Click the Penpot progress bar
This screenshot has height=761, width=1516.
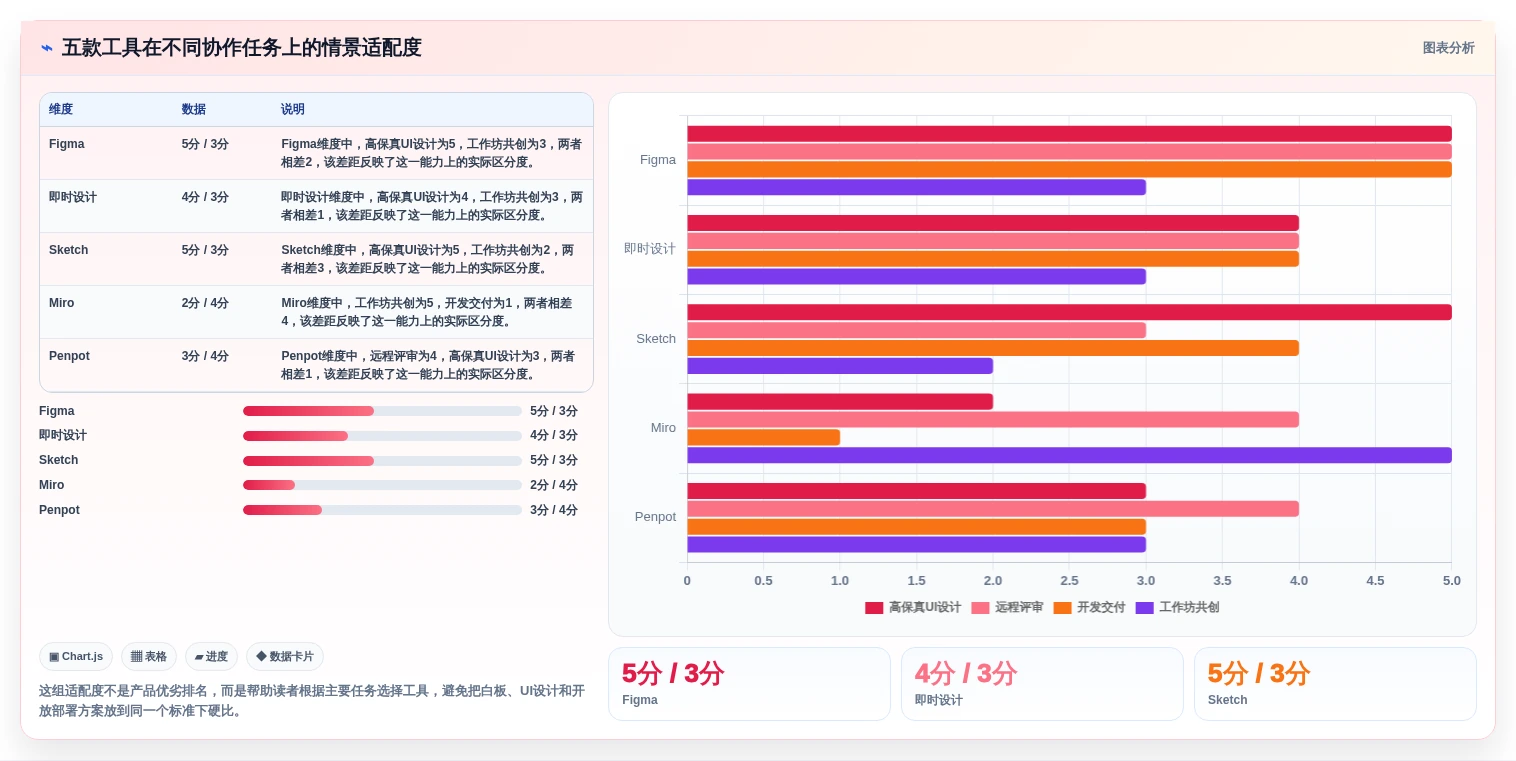point(382,510)
